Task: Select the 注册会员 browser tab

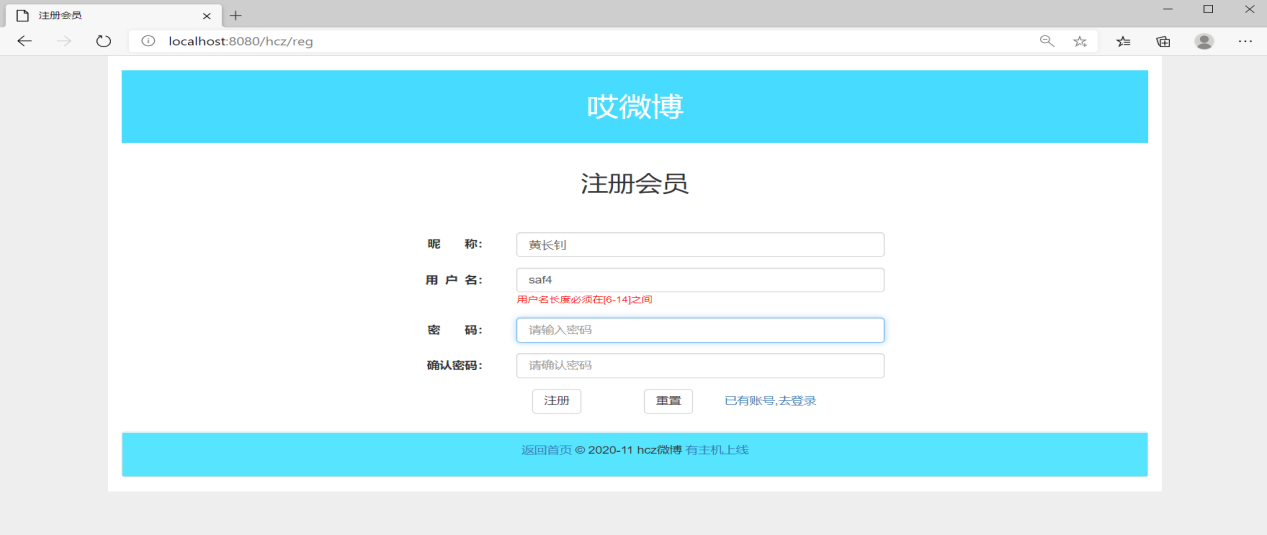Action: click(113, 15)
